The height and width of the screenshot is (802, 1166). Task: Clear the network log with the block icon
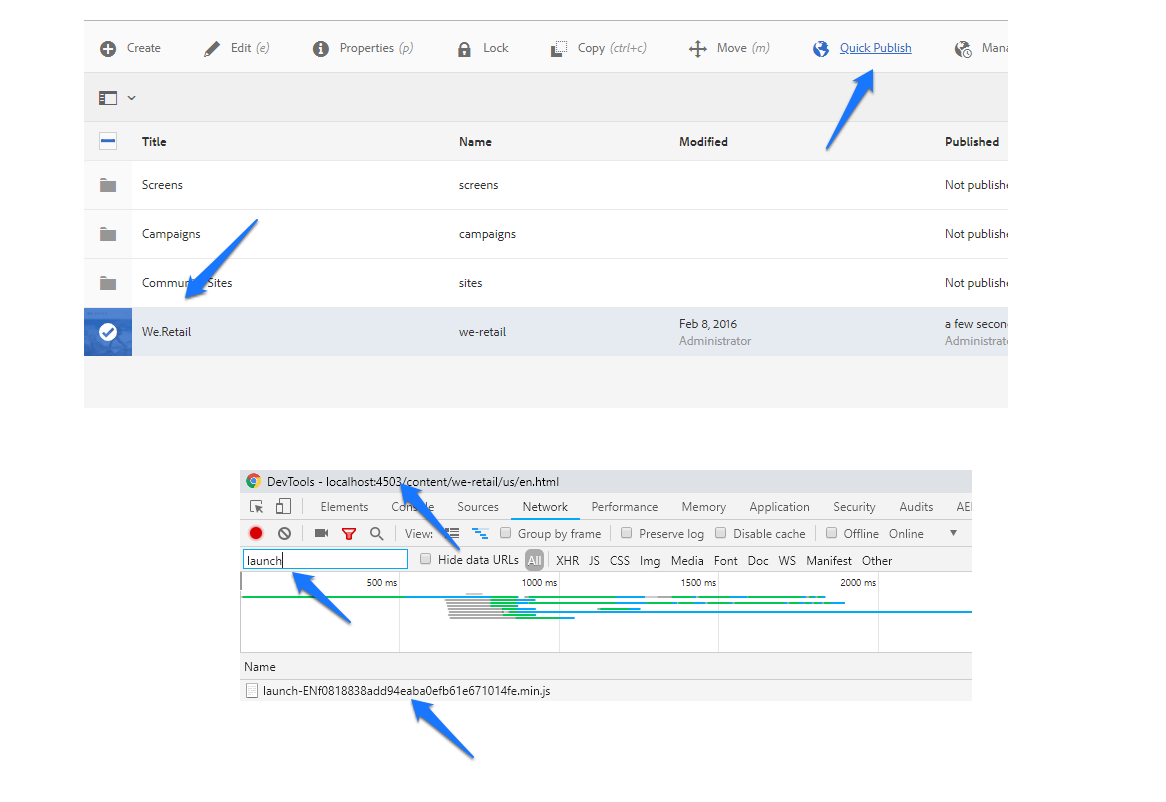pos(284,533)
